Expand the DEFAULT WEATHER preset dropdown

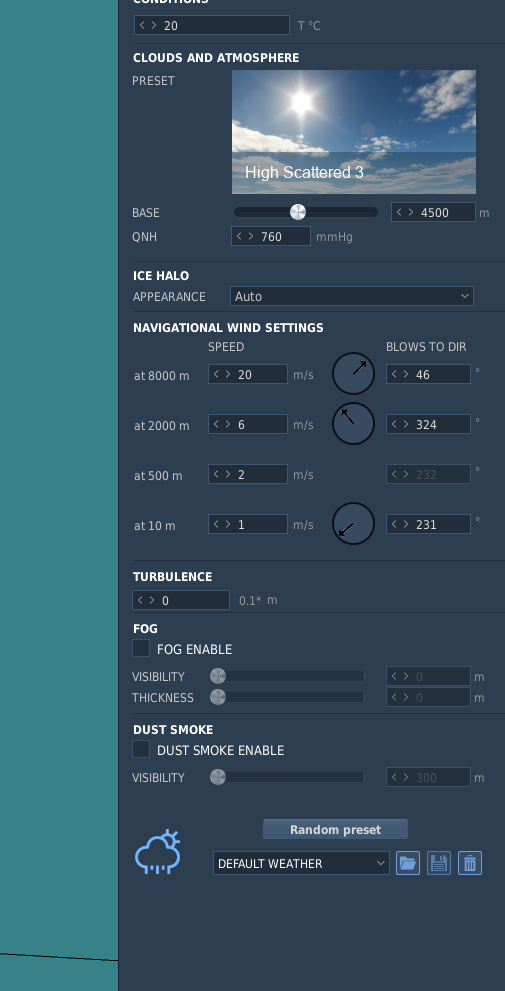pyautogui.click(x=301, y=863)
